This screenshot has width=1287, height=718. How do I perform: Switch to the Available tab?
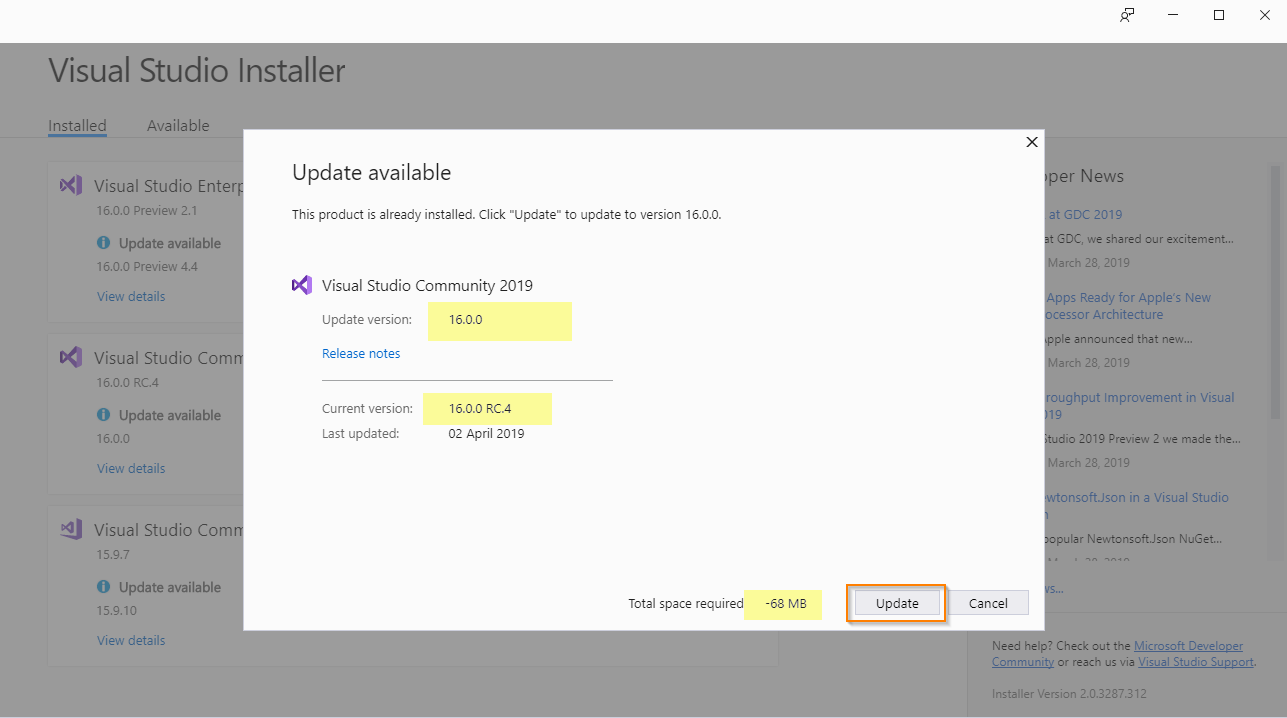click(178, 126)
